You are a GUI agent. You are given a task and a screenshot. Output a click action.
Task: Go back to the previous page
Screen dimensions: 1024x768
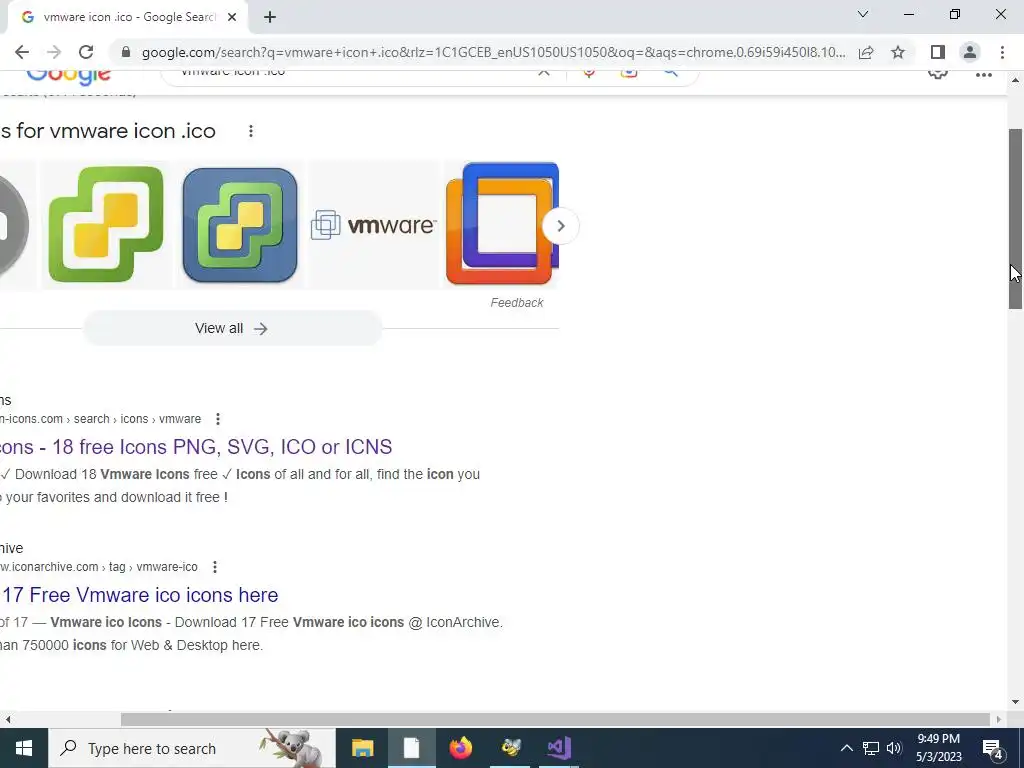coord(22,52)
